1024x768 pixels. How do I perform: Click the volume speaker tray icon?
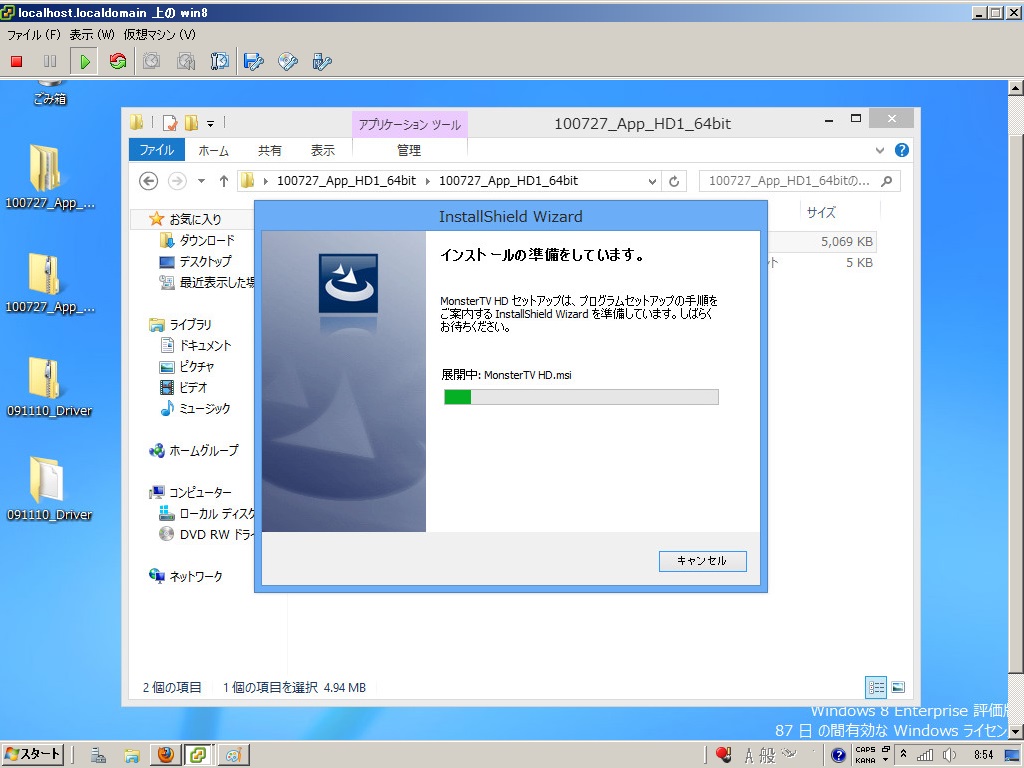click(x=949, y=755)
